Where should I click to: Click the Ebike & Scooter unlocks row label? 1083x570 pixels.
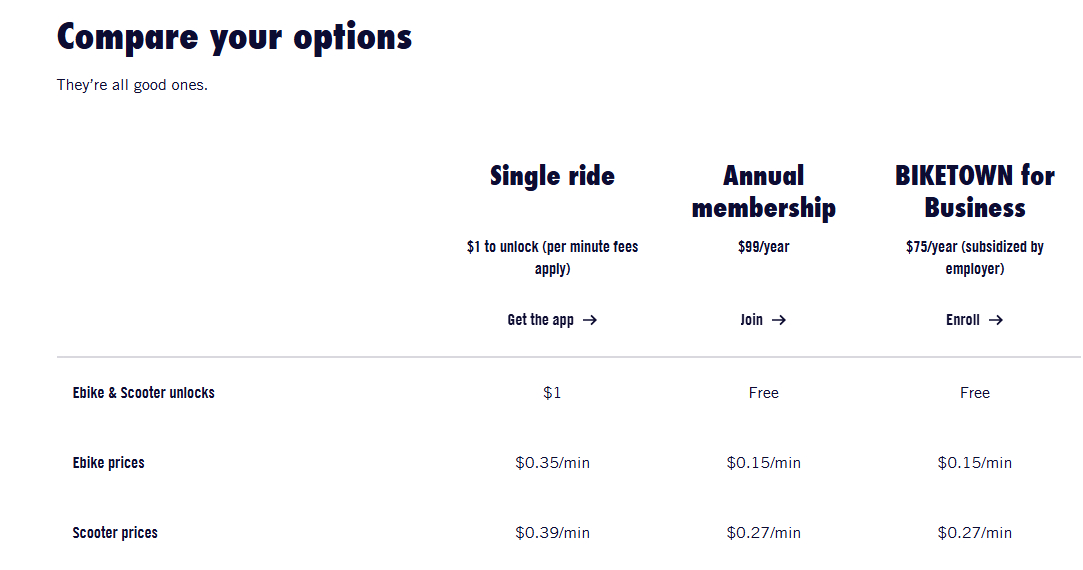coord(143,393)
